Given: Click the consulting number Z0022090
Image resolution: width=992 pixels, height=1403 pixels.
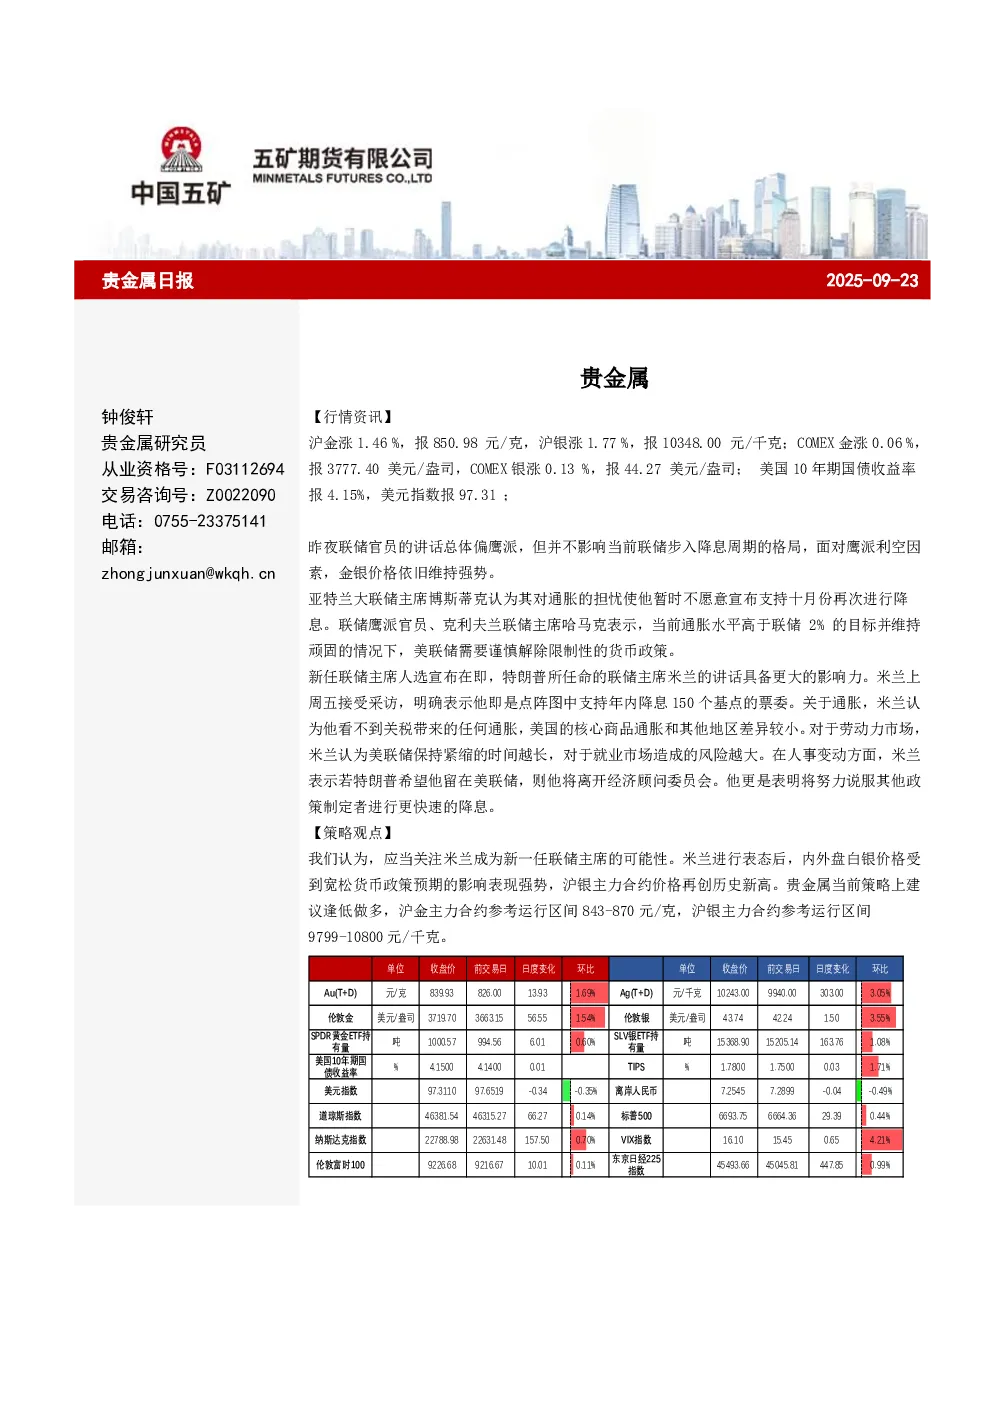Looking at the screenshot, I should point(241,495).
